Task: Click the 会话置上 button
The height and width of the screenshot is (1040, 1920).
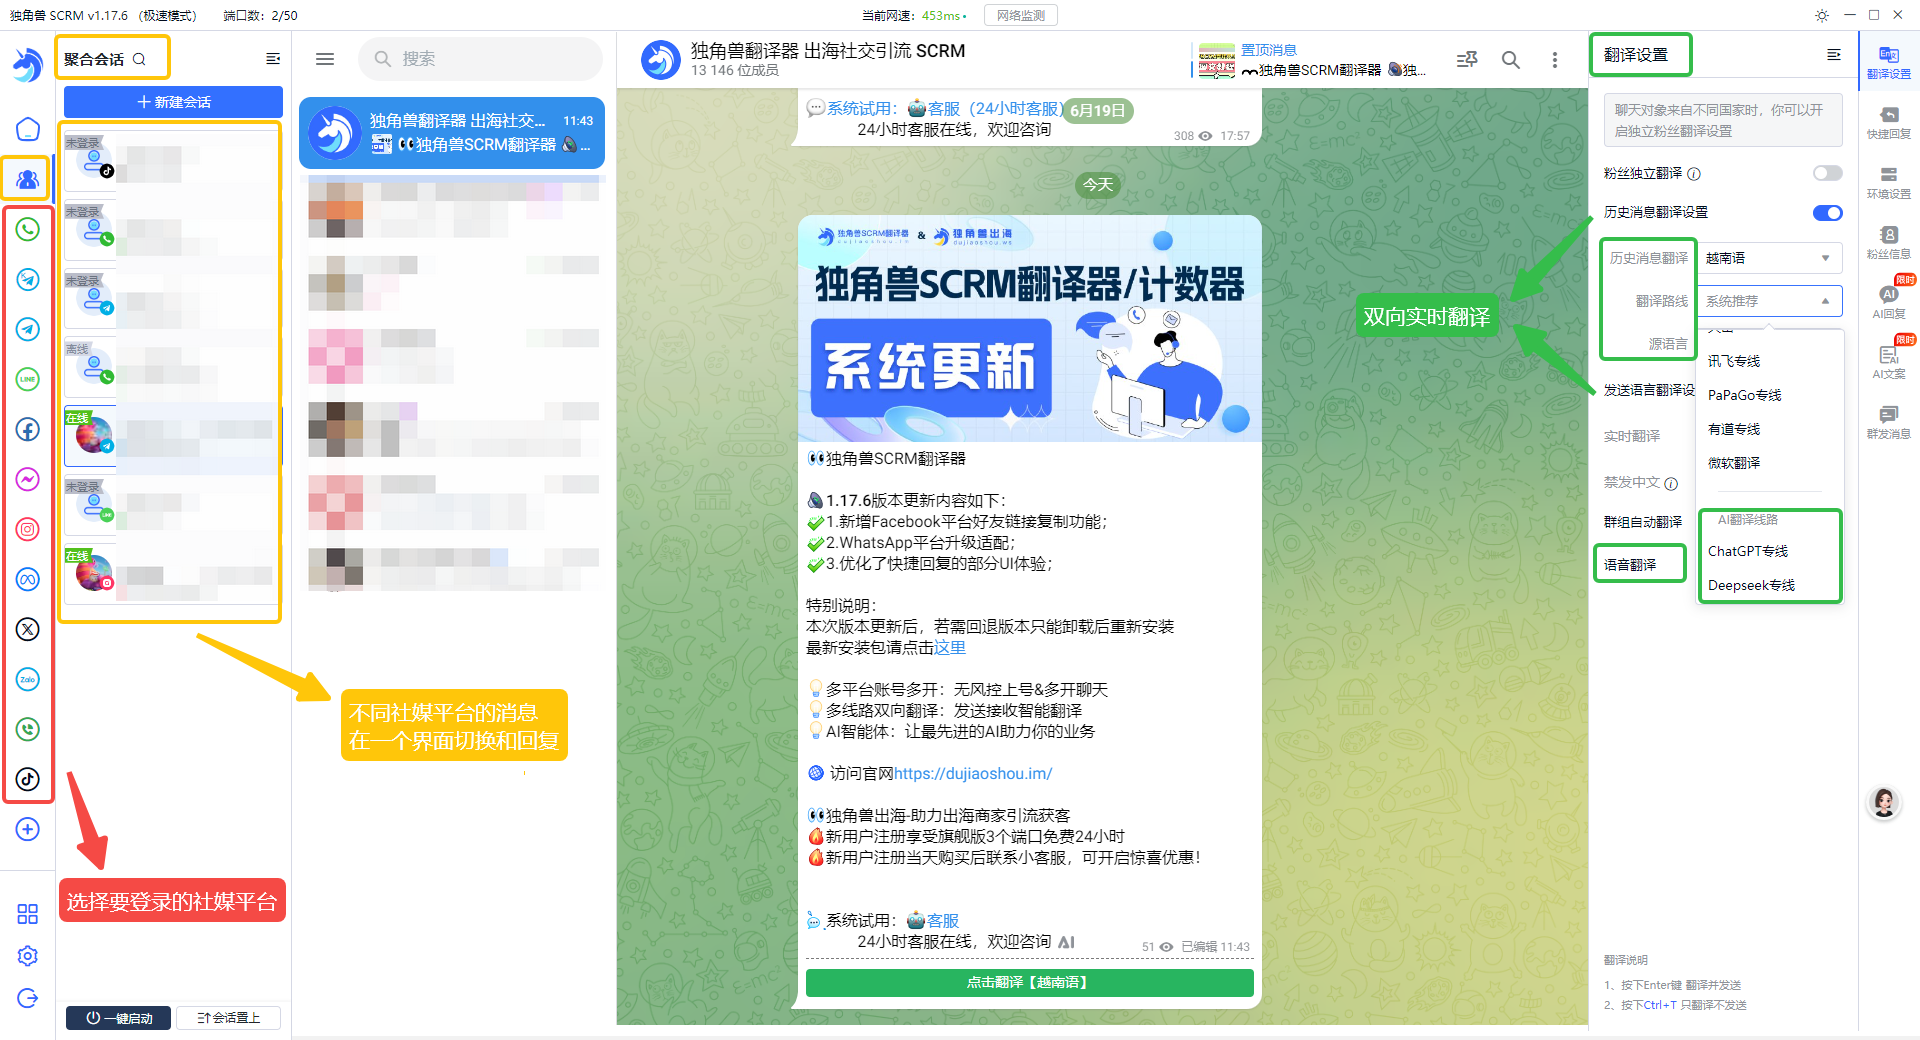Action: click(228, 1018)
